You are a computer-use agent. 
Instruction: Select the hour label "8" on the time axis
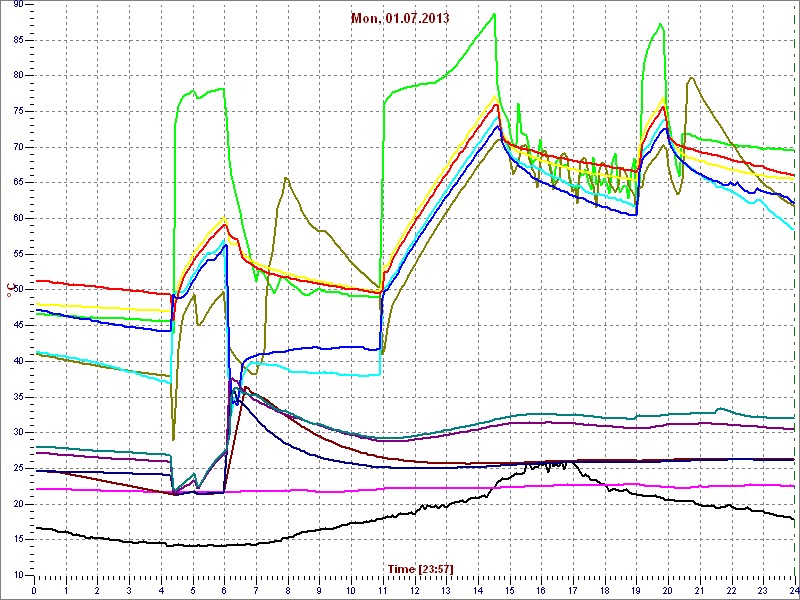287,588
